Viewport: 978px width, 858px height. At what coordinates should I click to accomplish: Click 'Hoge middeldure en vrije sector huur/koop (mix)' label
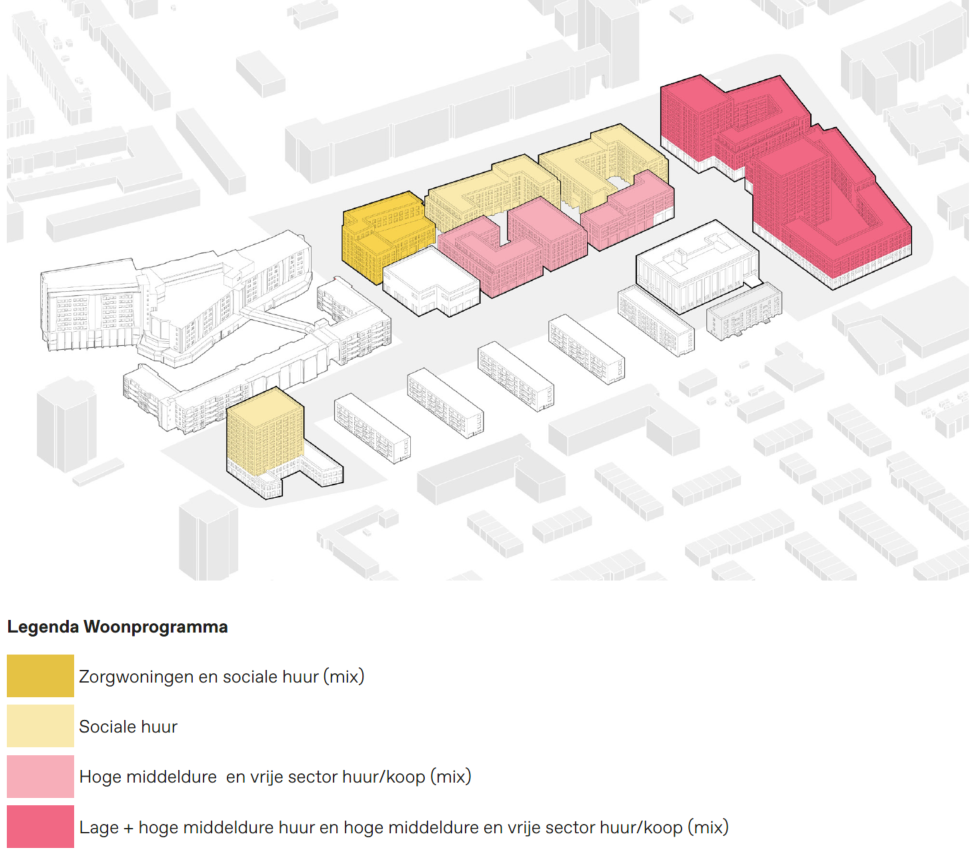tap(275, 777)
